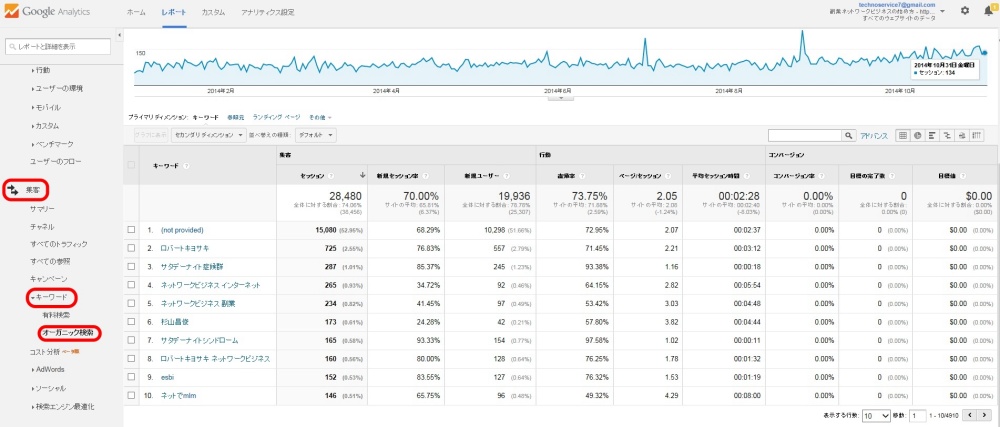Open the rows-per-page dropdown showing 10
This screenshot has width=1000, height=427.
pos(876,416)
